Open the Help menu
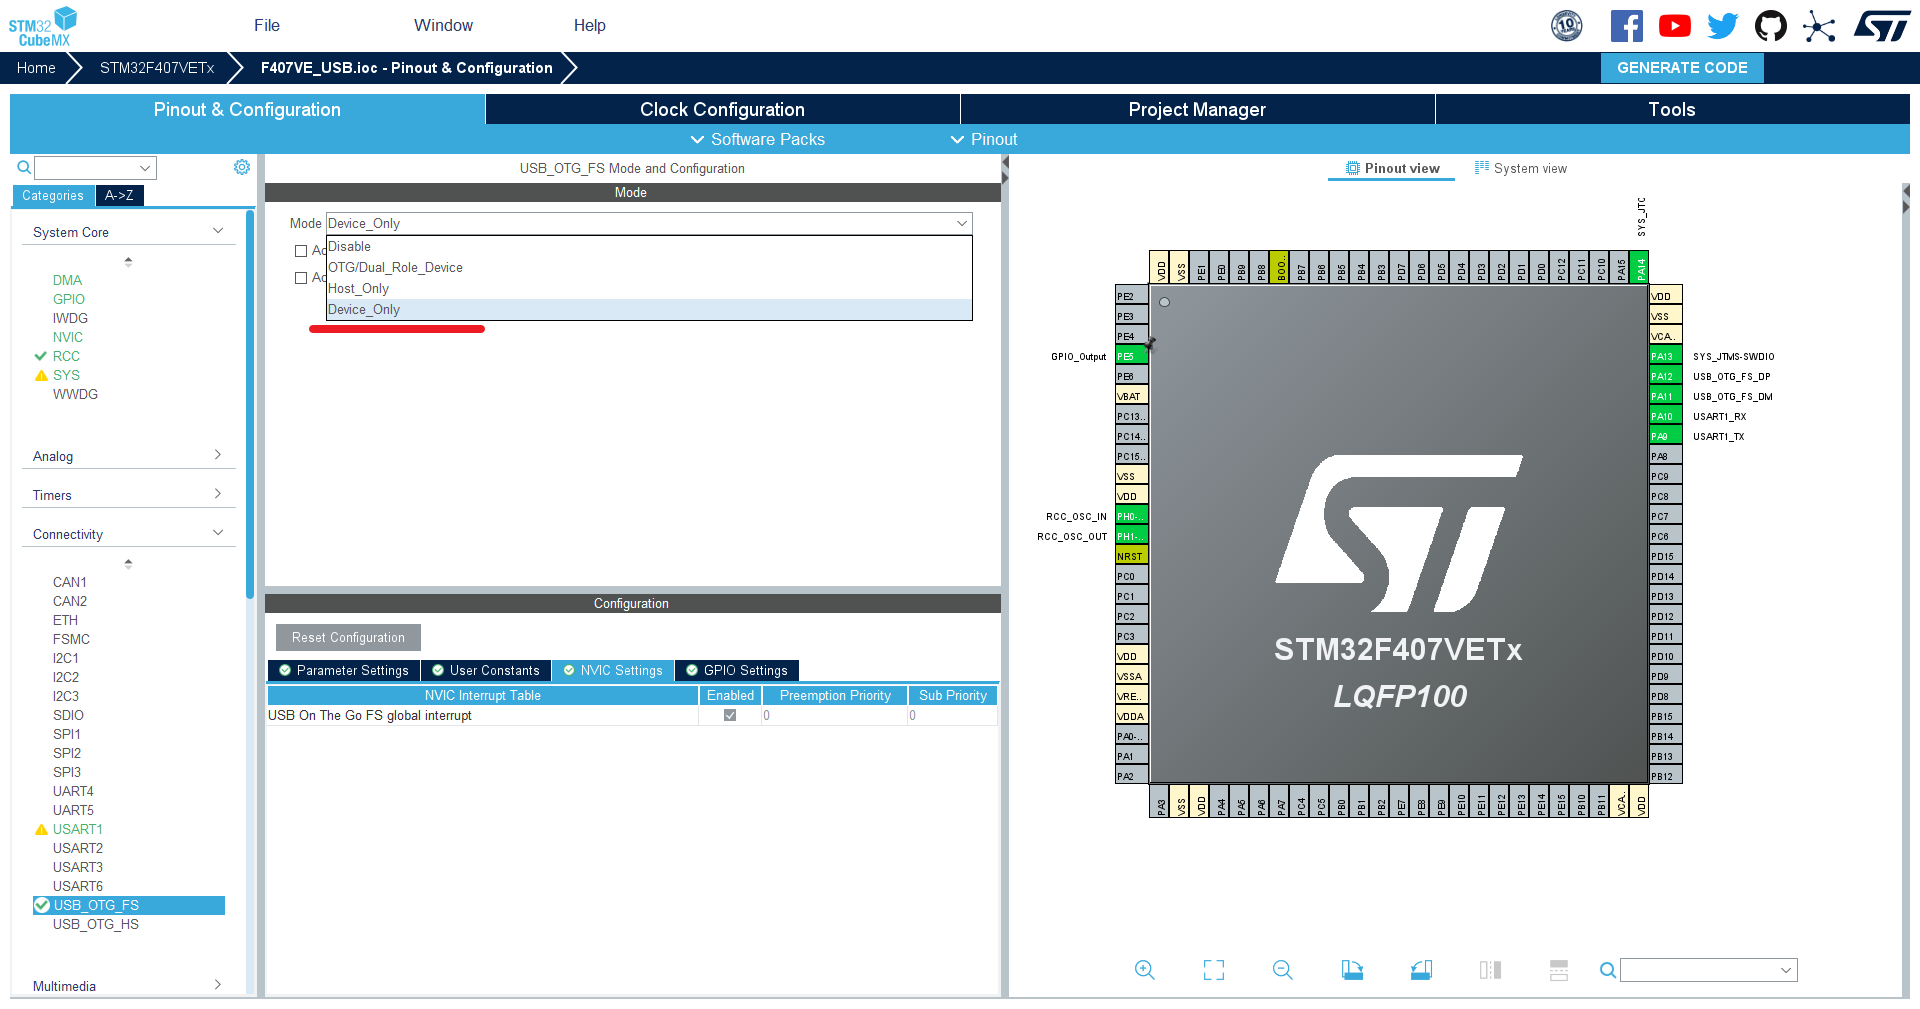This screenshot has width=1920, height=1009. [590, 25]
